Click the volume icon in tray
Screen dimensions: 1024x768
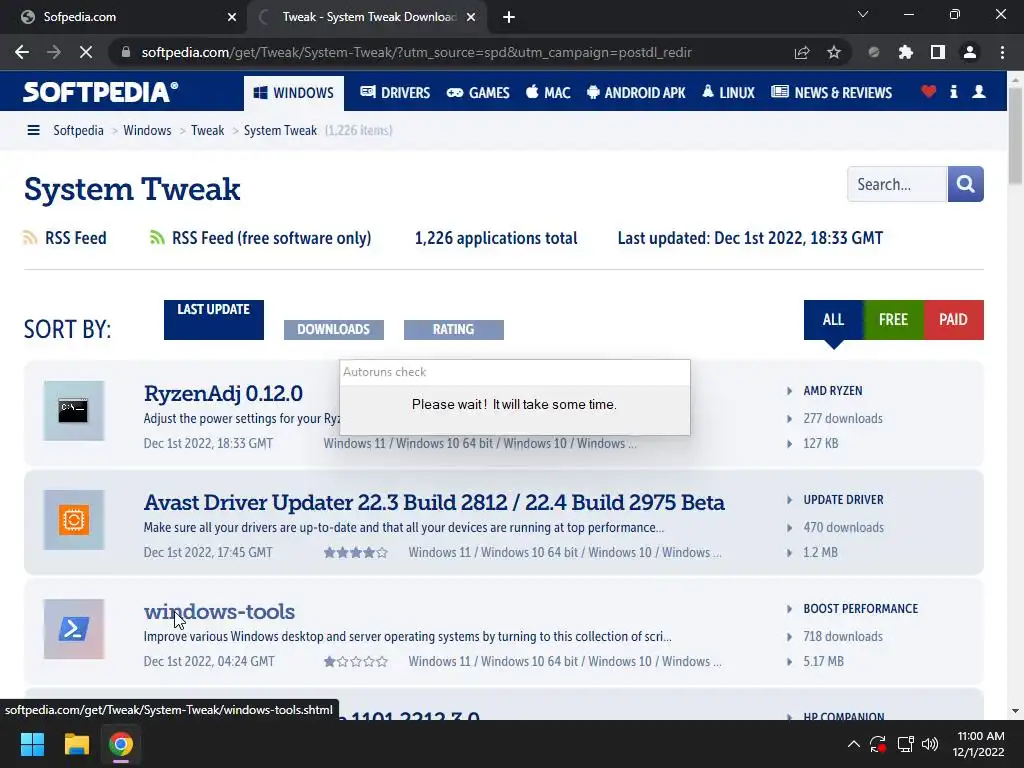[x=930, y=744]
